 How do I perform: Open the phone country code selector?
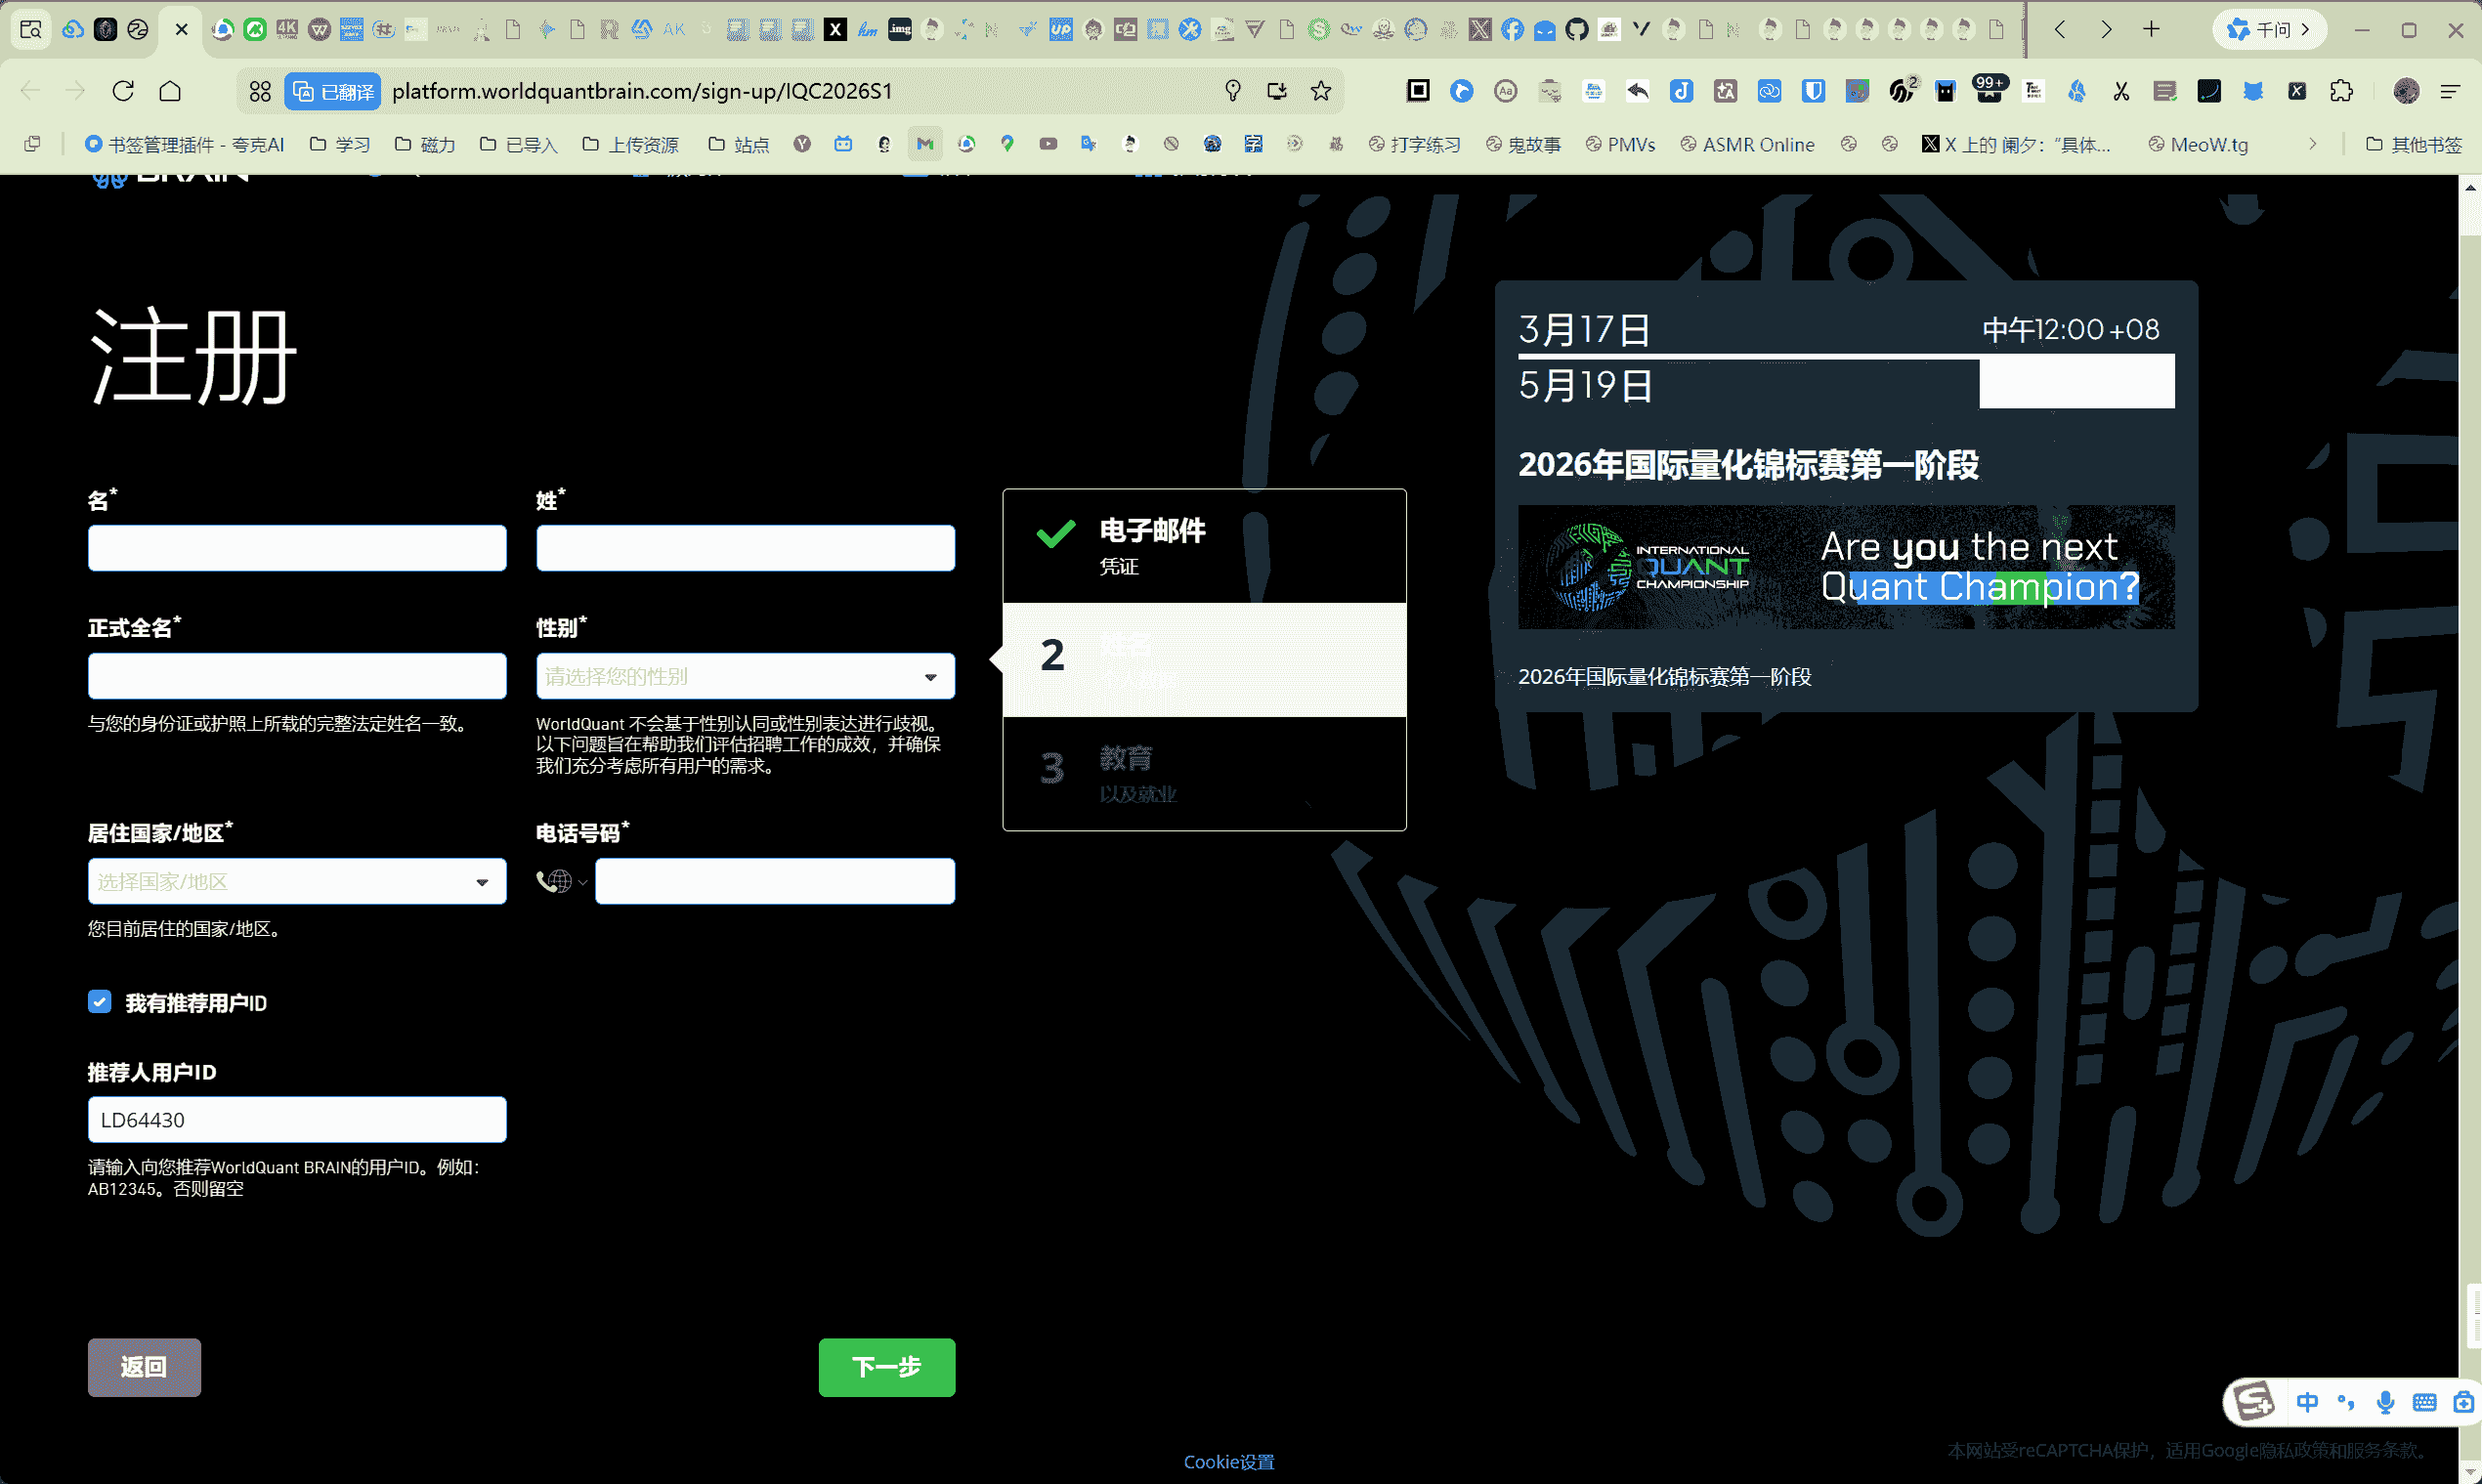(562, 881)
